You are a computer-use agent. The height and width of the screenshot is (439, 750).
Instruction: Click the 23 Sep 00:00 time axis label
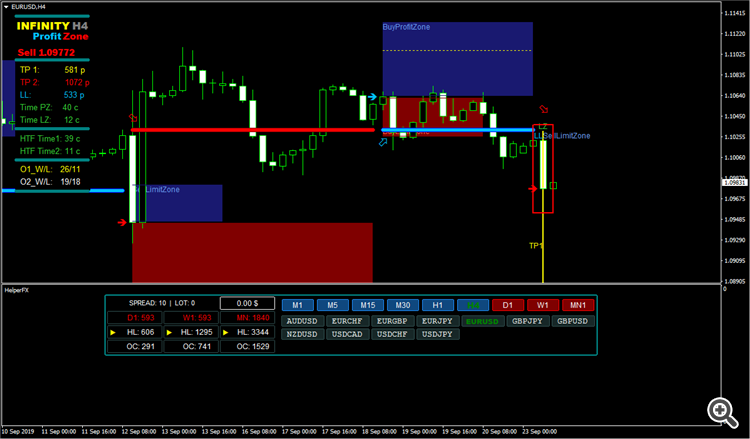coord(539,432)
